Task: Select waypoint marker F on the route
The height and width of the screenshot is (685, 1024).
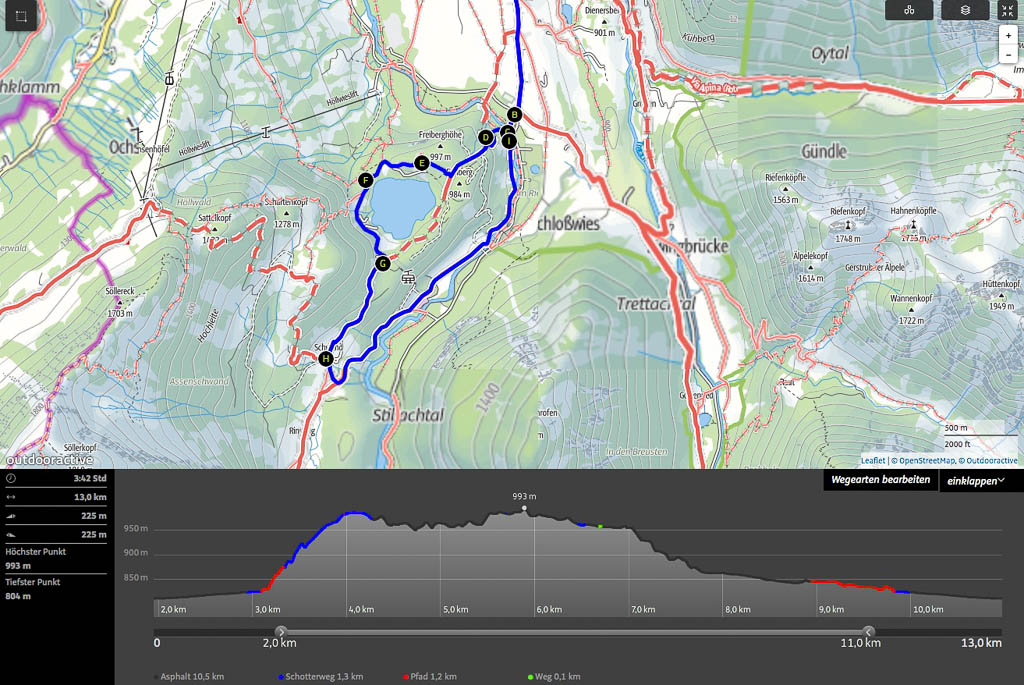Action: 365,180
